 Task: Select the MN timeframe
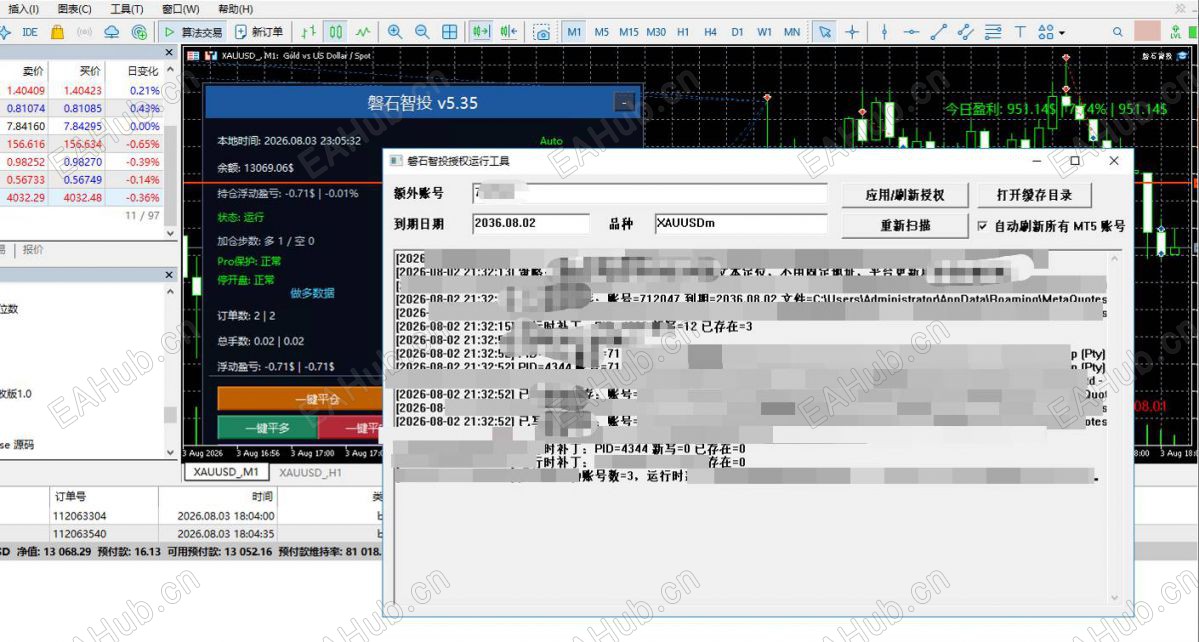click(x=792, y=32)
